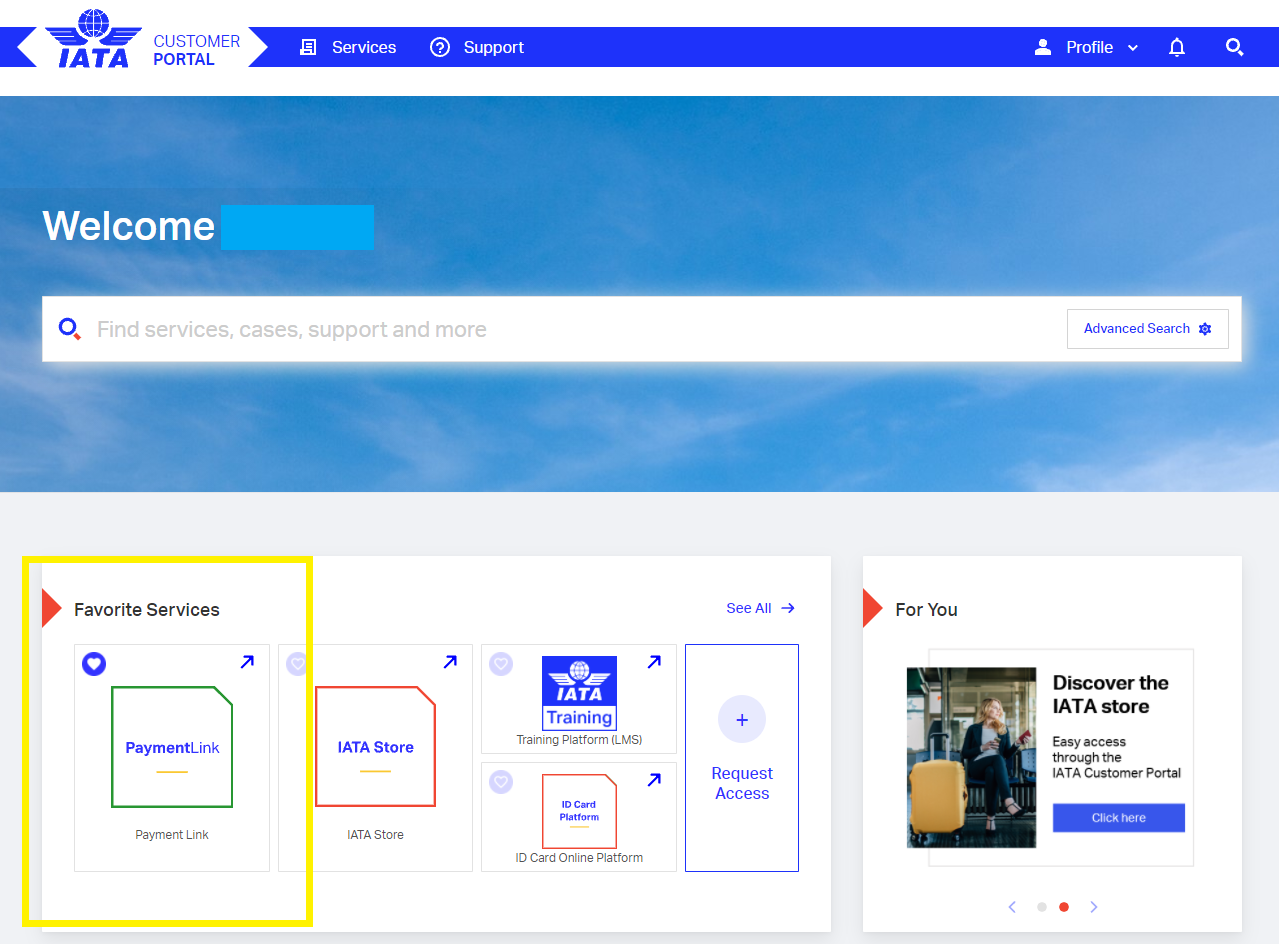Click the IATA Training logo
This screenshot has height=944, width=1279.
(x=579, y=693)
